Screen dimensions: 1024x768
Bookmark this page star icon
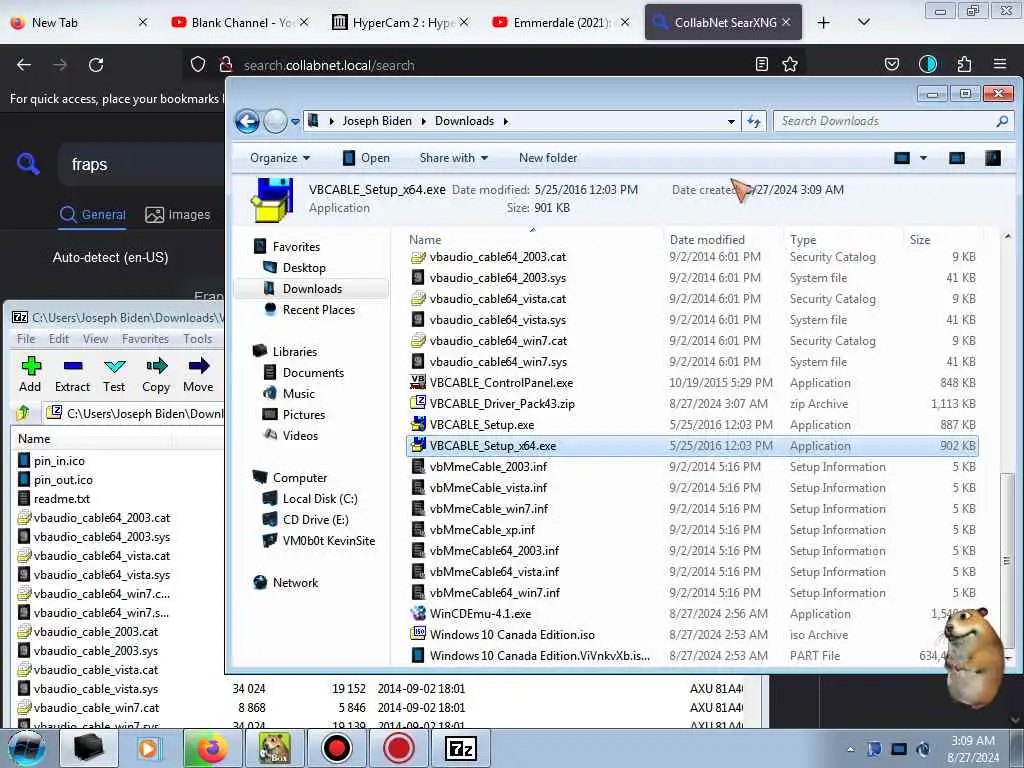(x=790, y=64)
